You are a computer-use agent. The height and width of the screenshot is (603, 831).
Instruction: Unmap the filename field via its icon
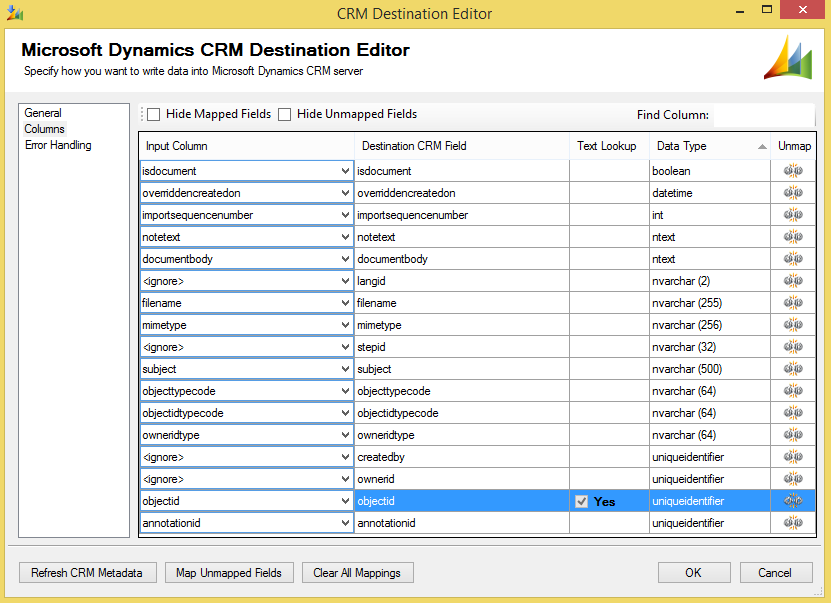pos(793,303)
